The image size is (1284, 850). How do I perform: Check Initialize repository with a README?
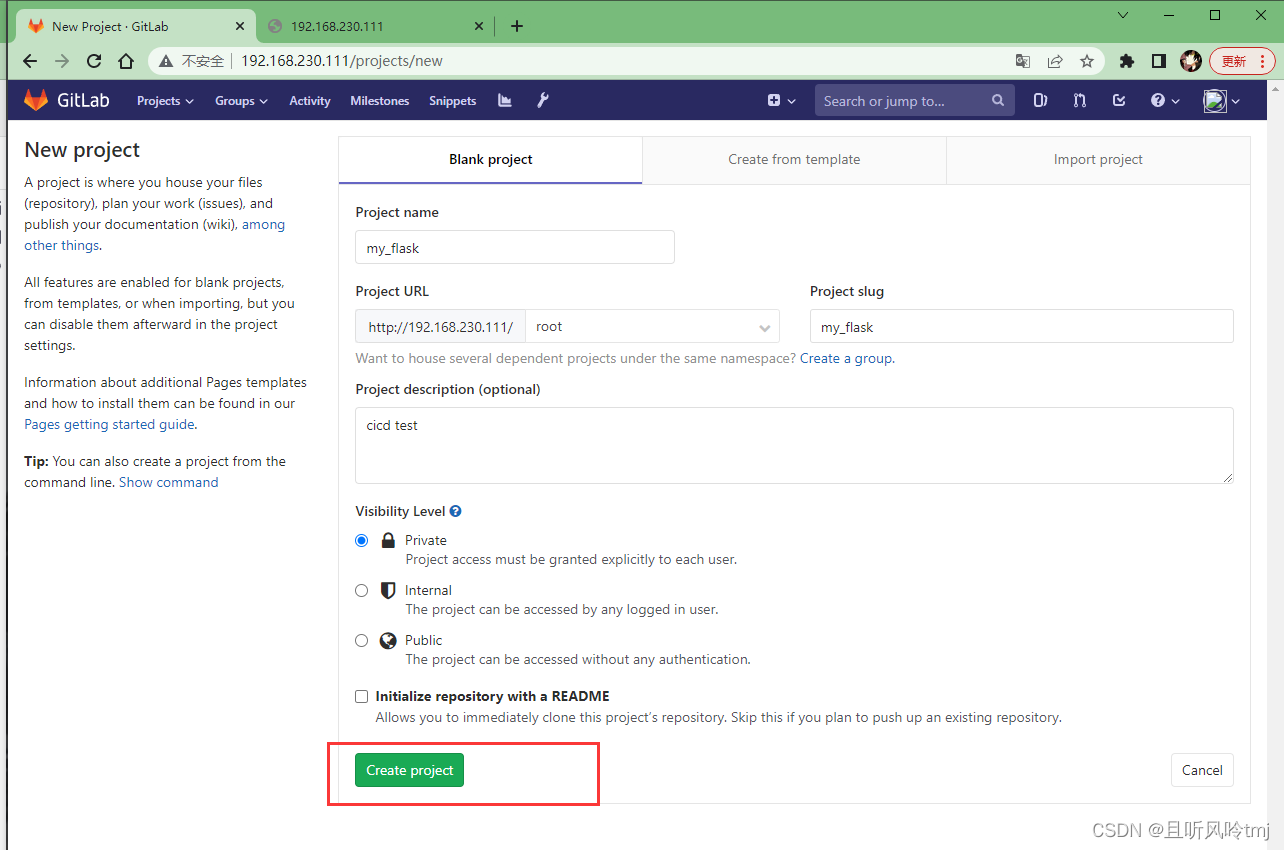362,696
